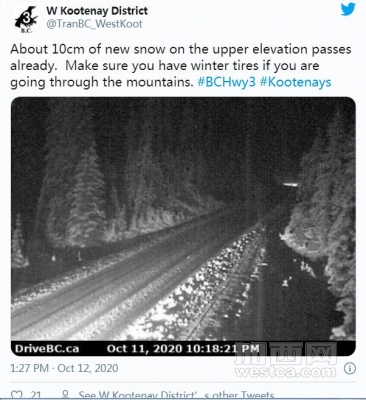Click the tweet text about new snow
The width and height of the screenshot is (366, 400).
181,66
